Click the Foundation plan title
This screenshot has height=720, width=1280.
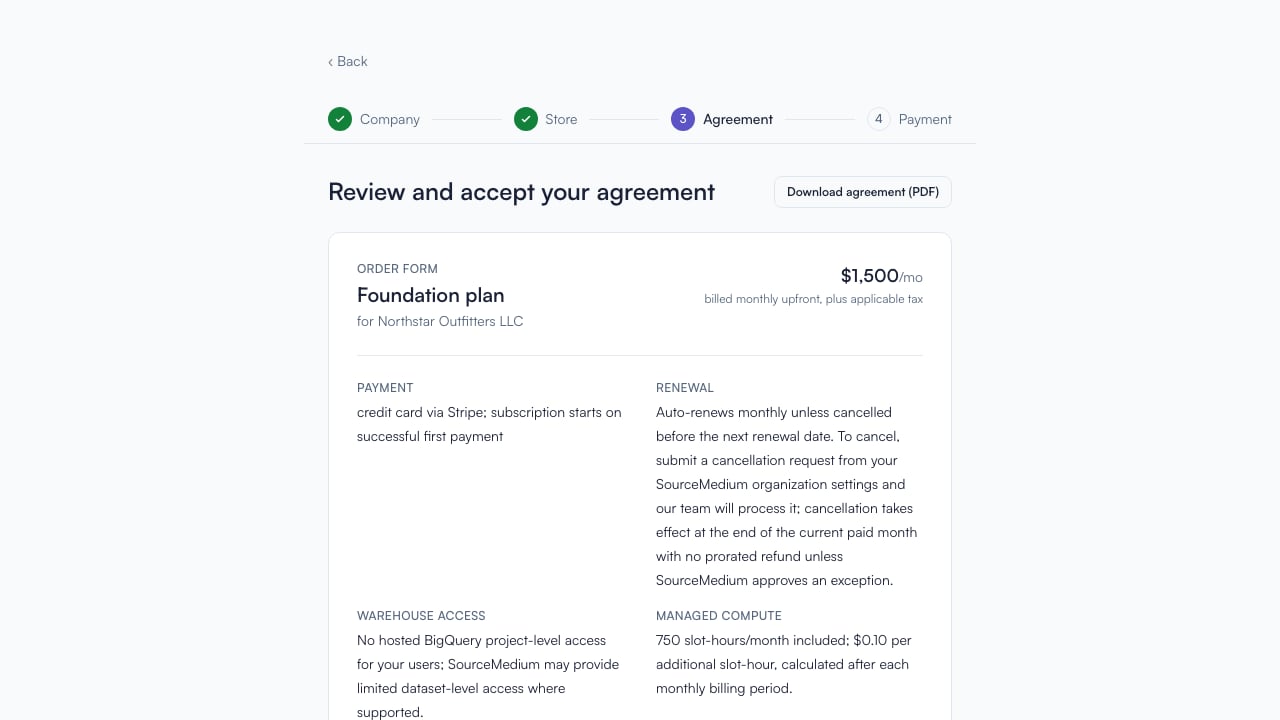(431, 295)
